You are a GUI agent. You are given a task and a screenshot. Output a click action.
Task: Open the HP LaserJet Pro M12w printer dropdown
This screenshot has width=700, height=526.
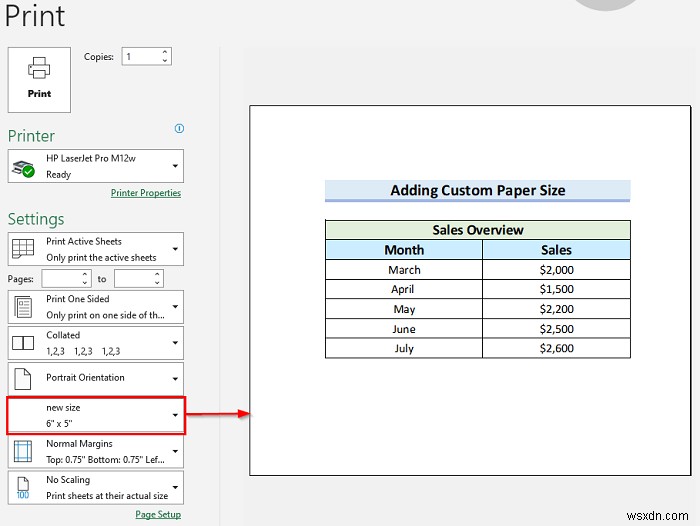(x=96, y=166)
